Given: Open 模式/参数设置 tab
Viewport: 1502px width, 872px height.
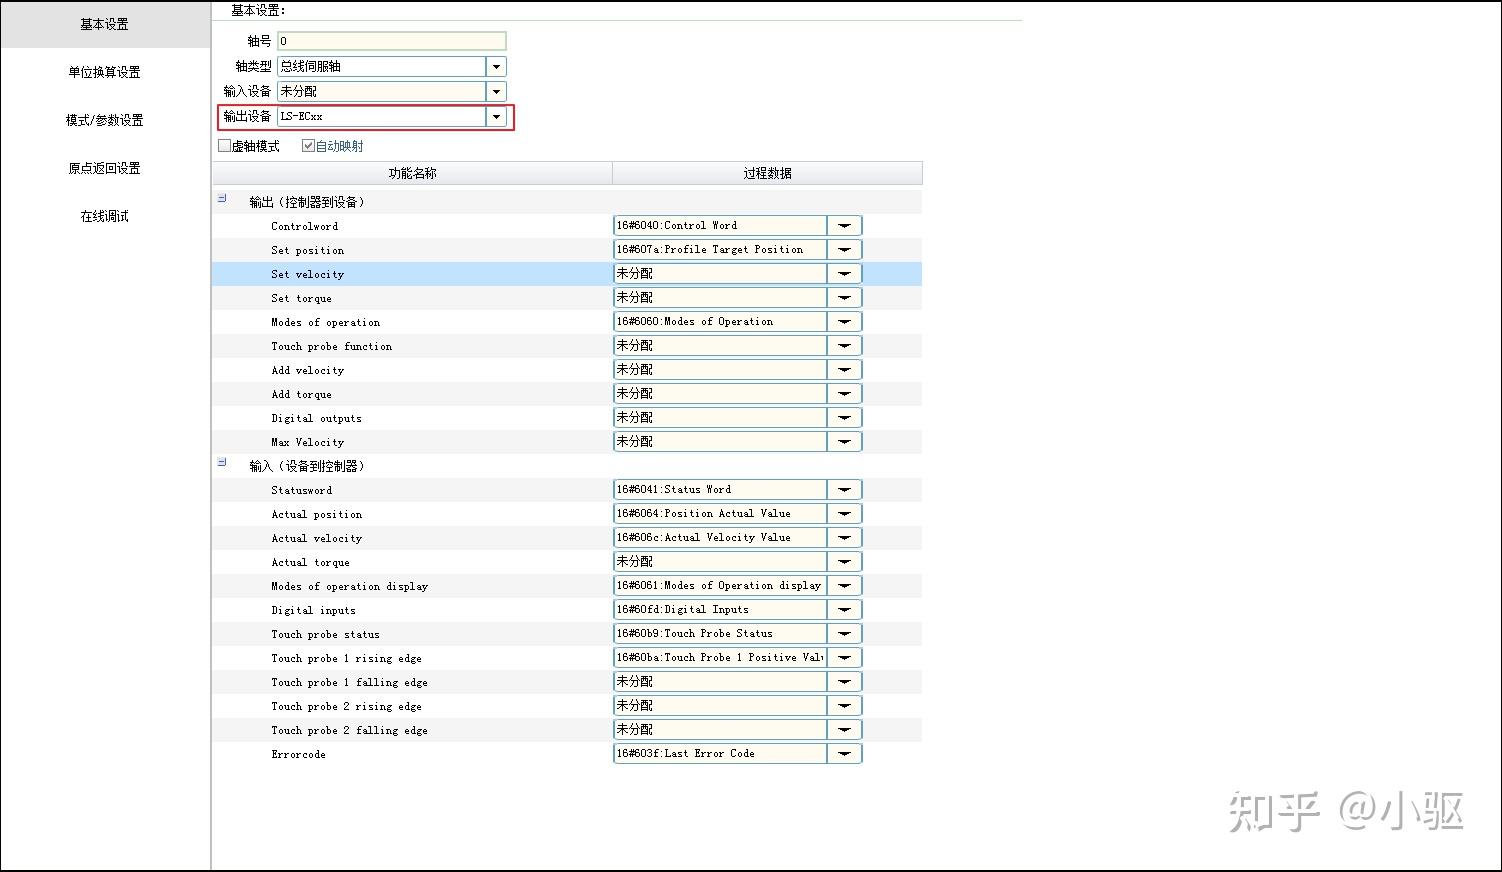Looking at the screenshot, I should [104, 120].
